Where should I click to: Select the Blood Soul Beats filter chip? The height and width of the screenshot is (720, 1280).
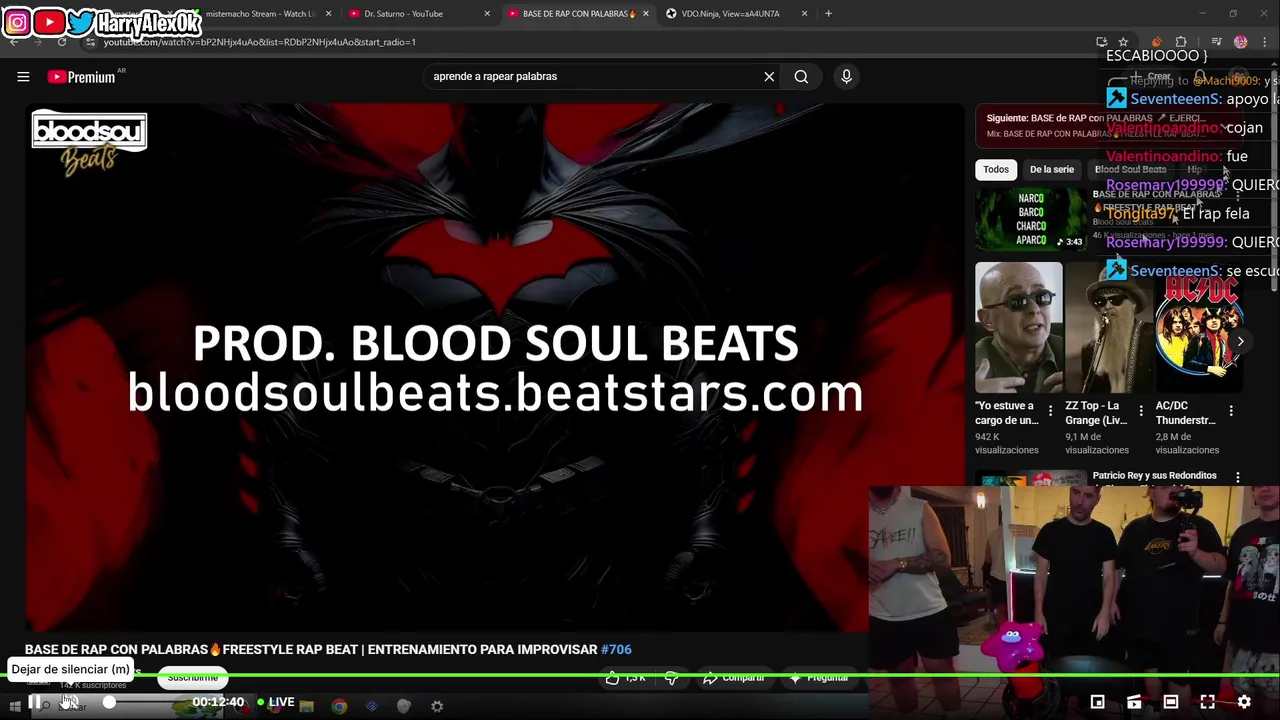click(x=1130, y=170)
